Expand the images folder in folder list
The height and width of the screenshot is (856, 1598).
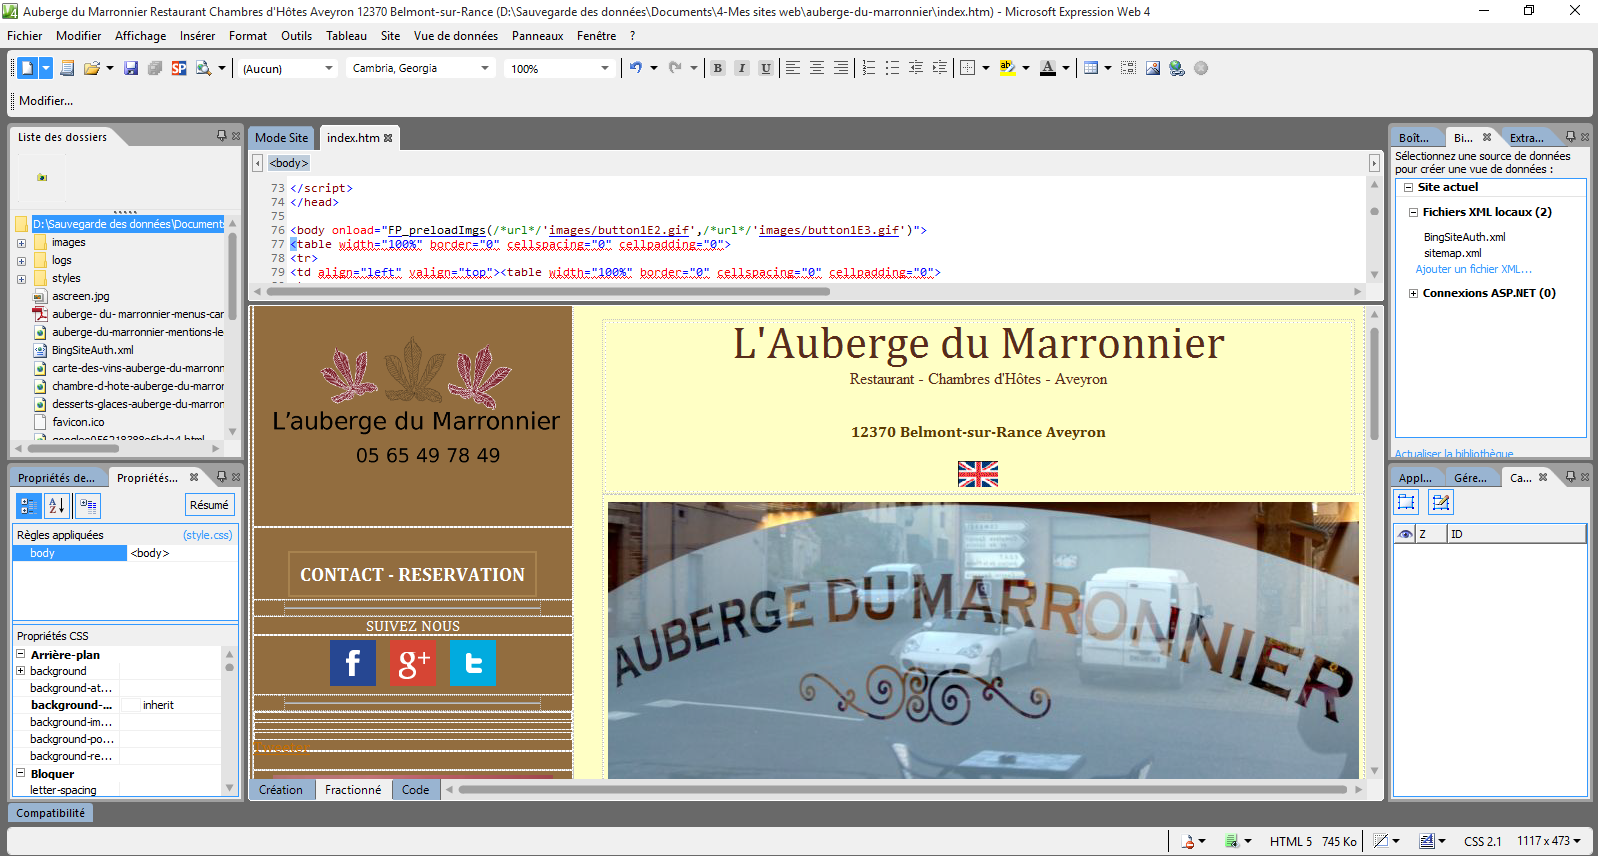[21, 243]
